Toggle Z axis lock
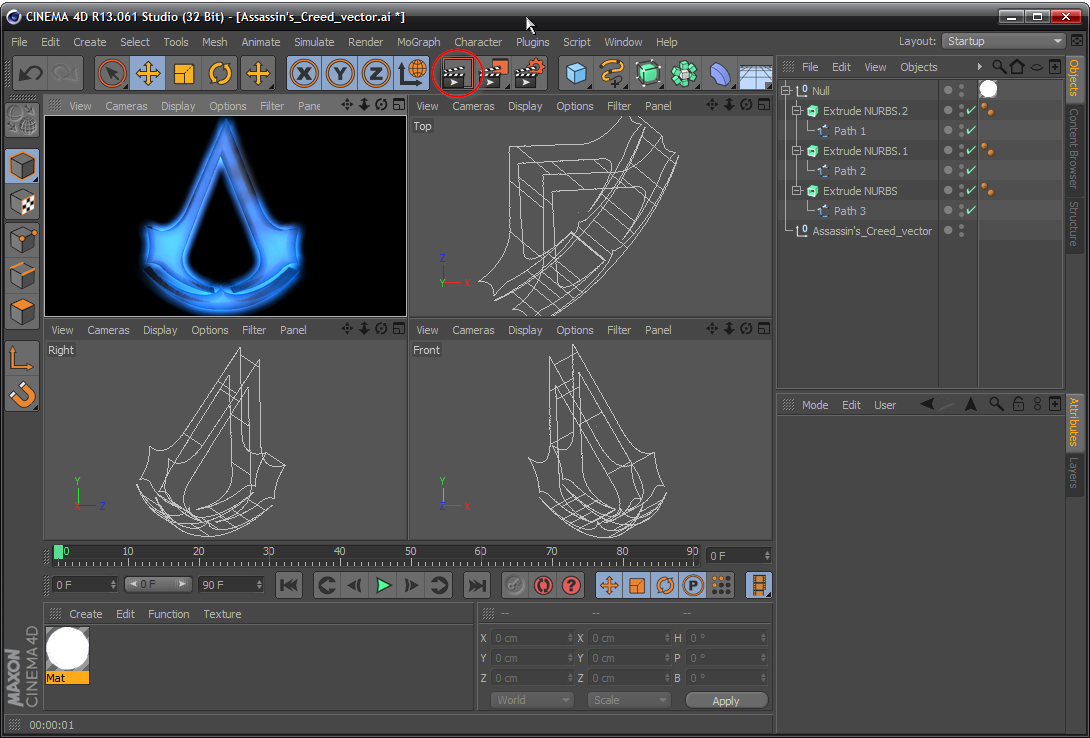This screenshot has width=1090, height=738. pos(375,73)
